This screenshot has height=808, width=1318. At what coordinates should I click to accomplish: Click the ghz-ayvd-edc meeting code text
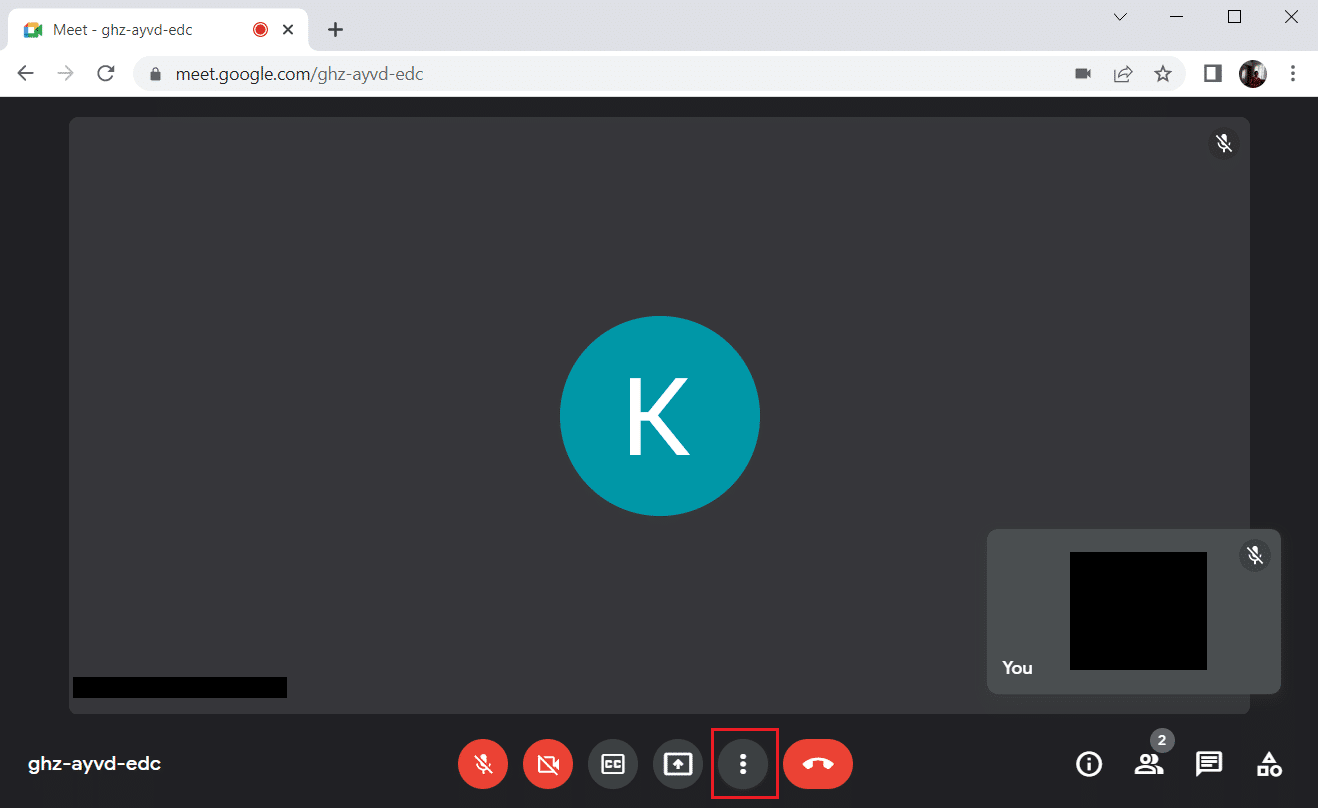(x=94, y=764)
